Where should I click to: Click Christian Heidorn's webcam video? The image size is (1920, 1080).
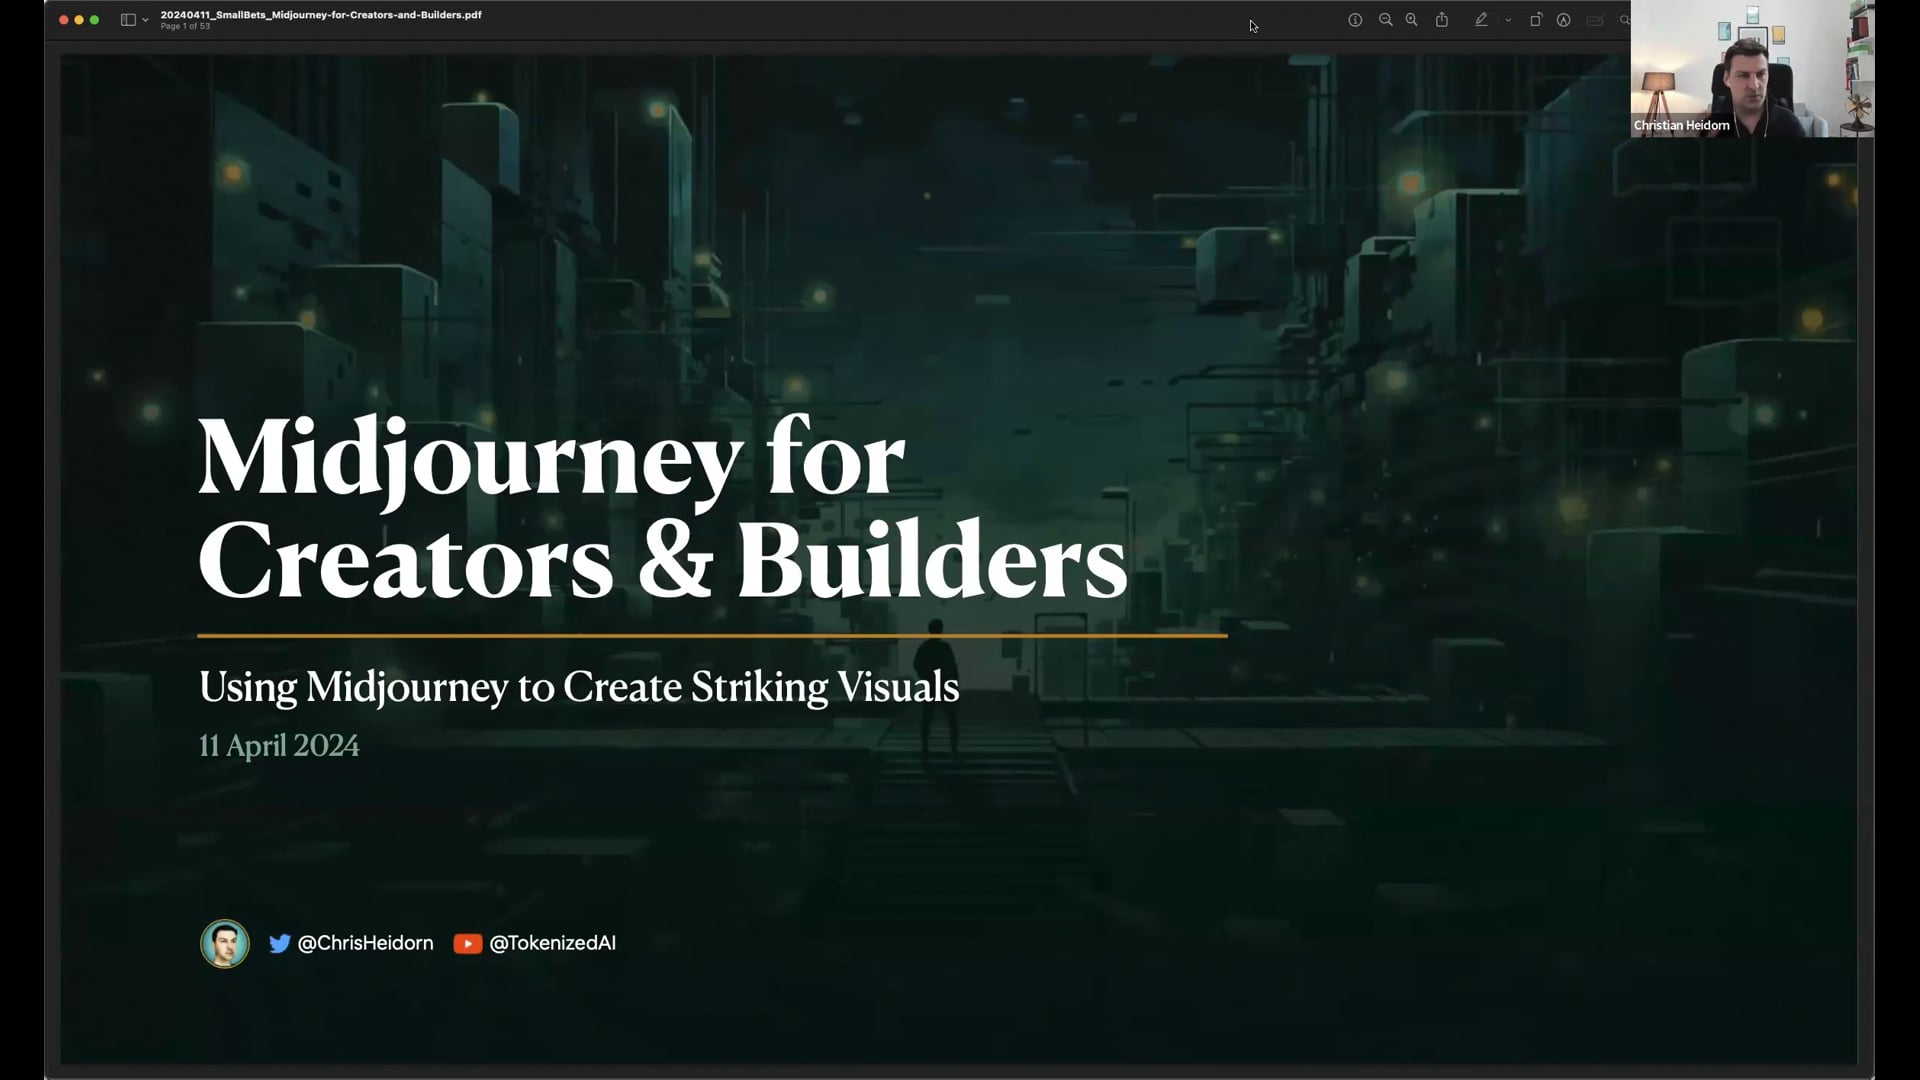(x=1750, y=70)
